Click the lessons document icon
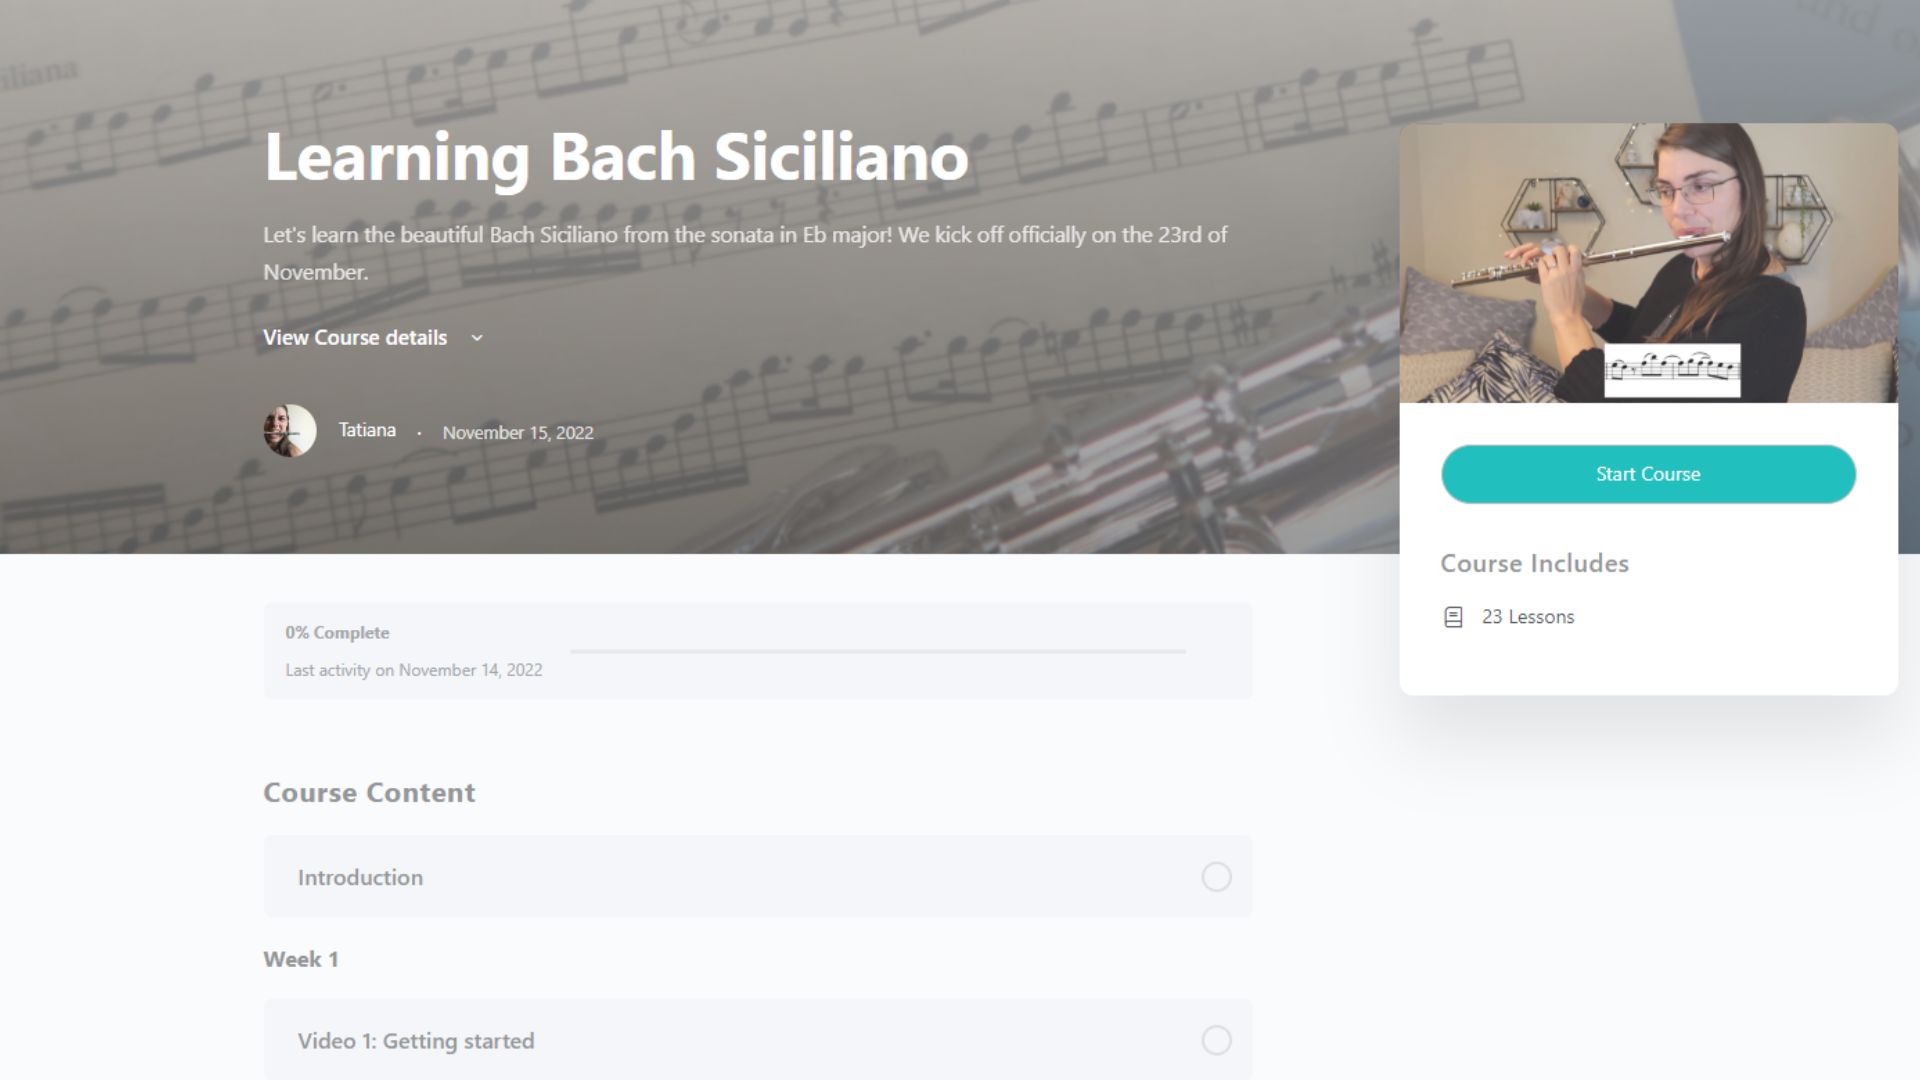Viewport: 1920px width, 1080px height. tap(1453, 617)
